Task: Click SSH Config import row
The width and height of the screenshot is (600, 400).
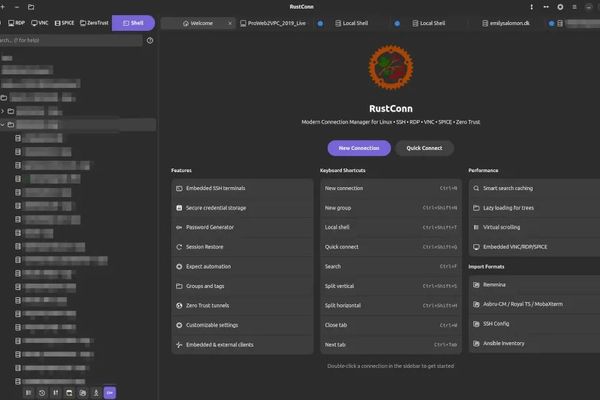Action: pyautogui.click(x=534, y=324)
